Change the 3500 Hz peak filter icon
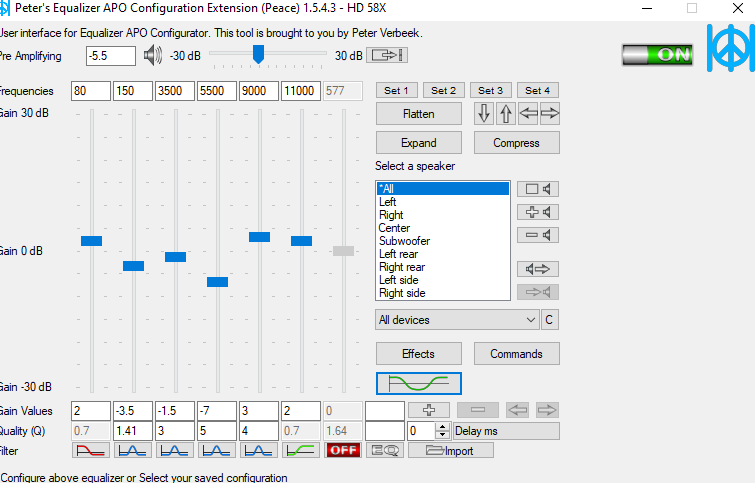The height and width of the screenshot is (483, 755). pyautogui.click(x=174, y=451)
